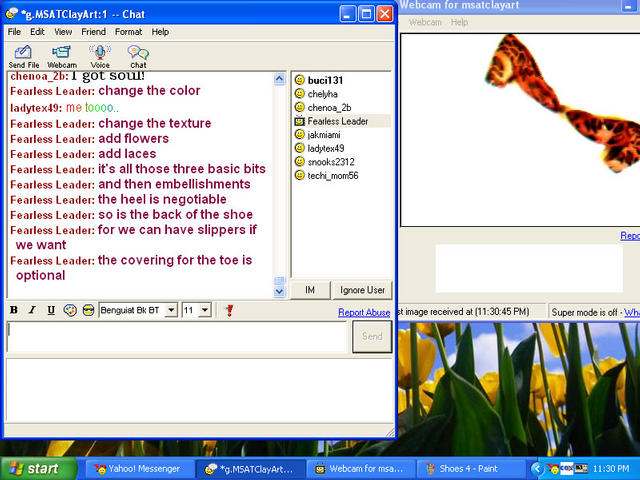Viewport: 640px width, 480px height.
Task: Select user chenoa_2b in the list
Action: pos(329,107)
